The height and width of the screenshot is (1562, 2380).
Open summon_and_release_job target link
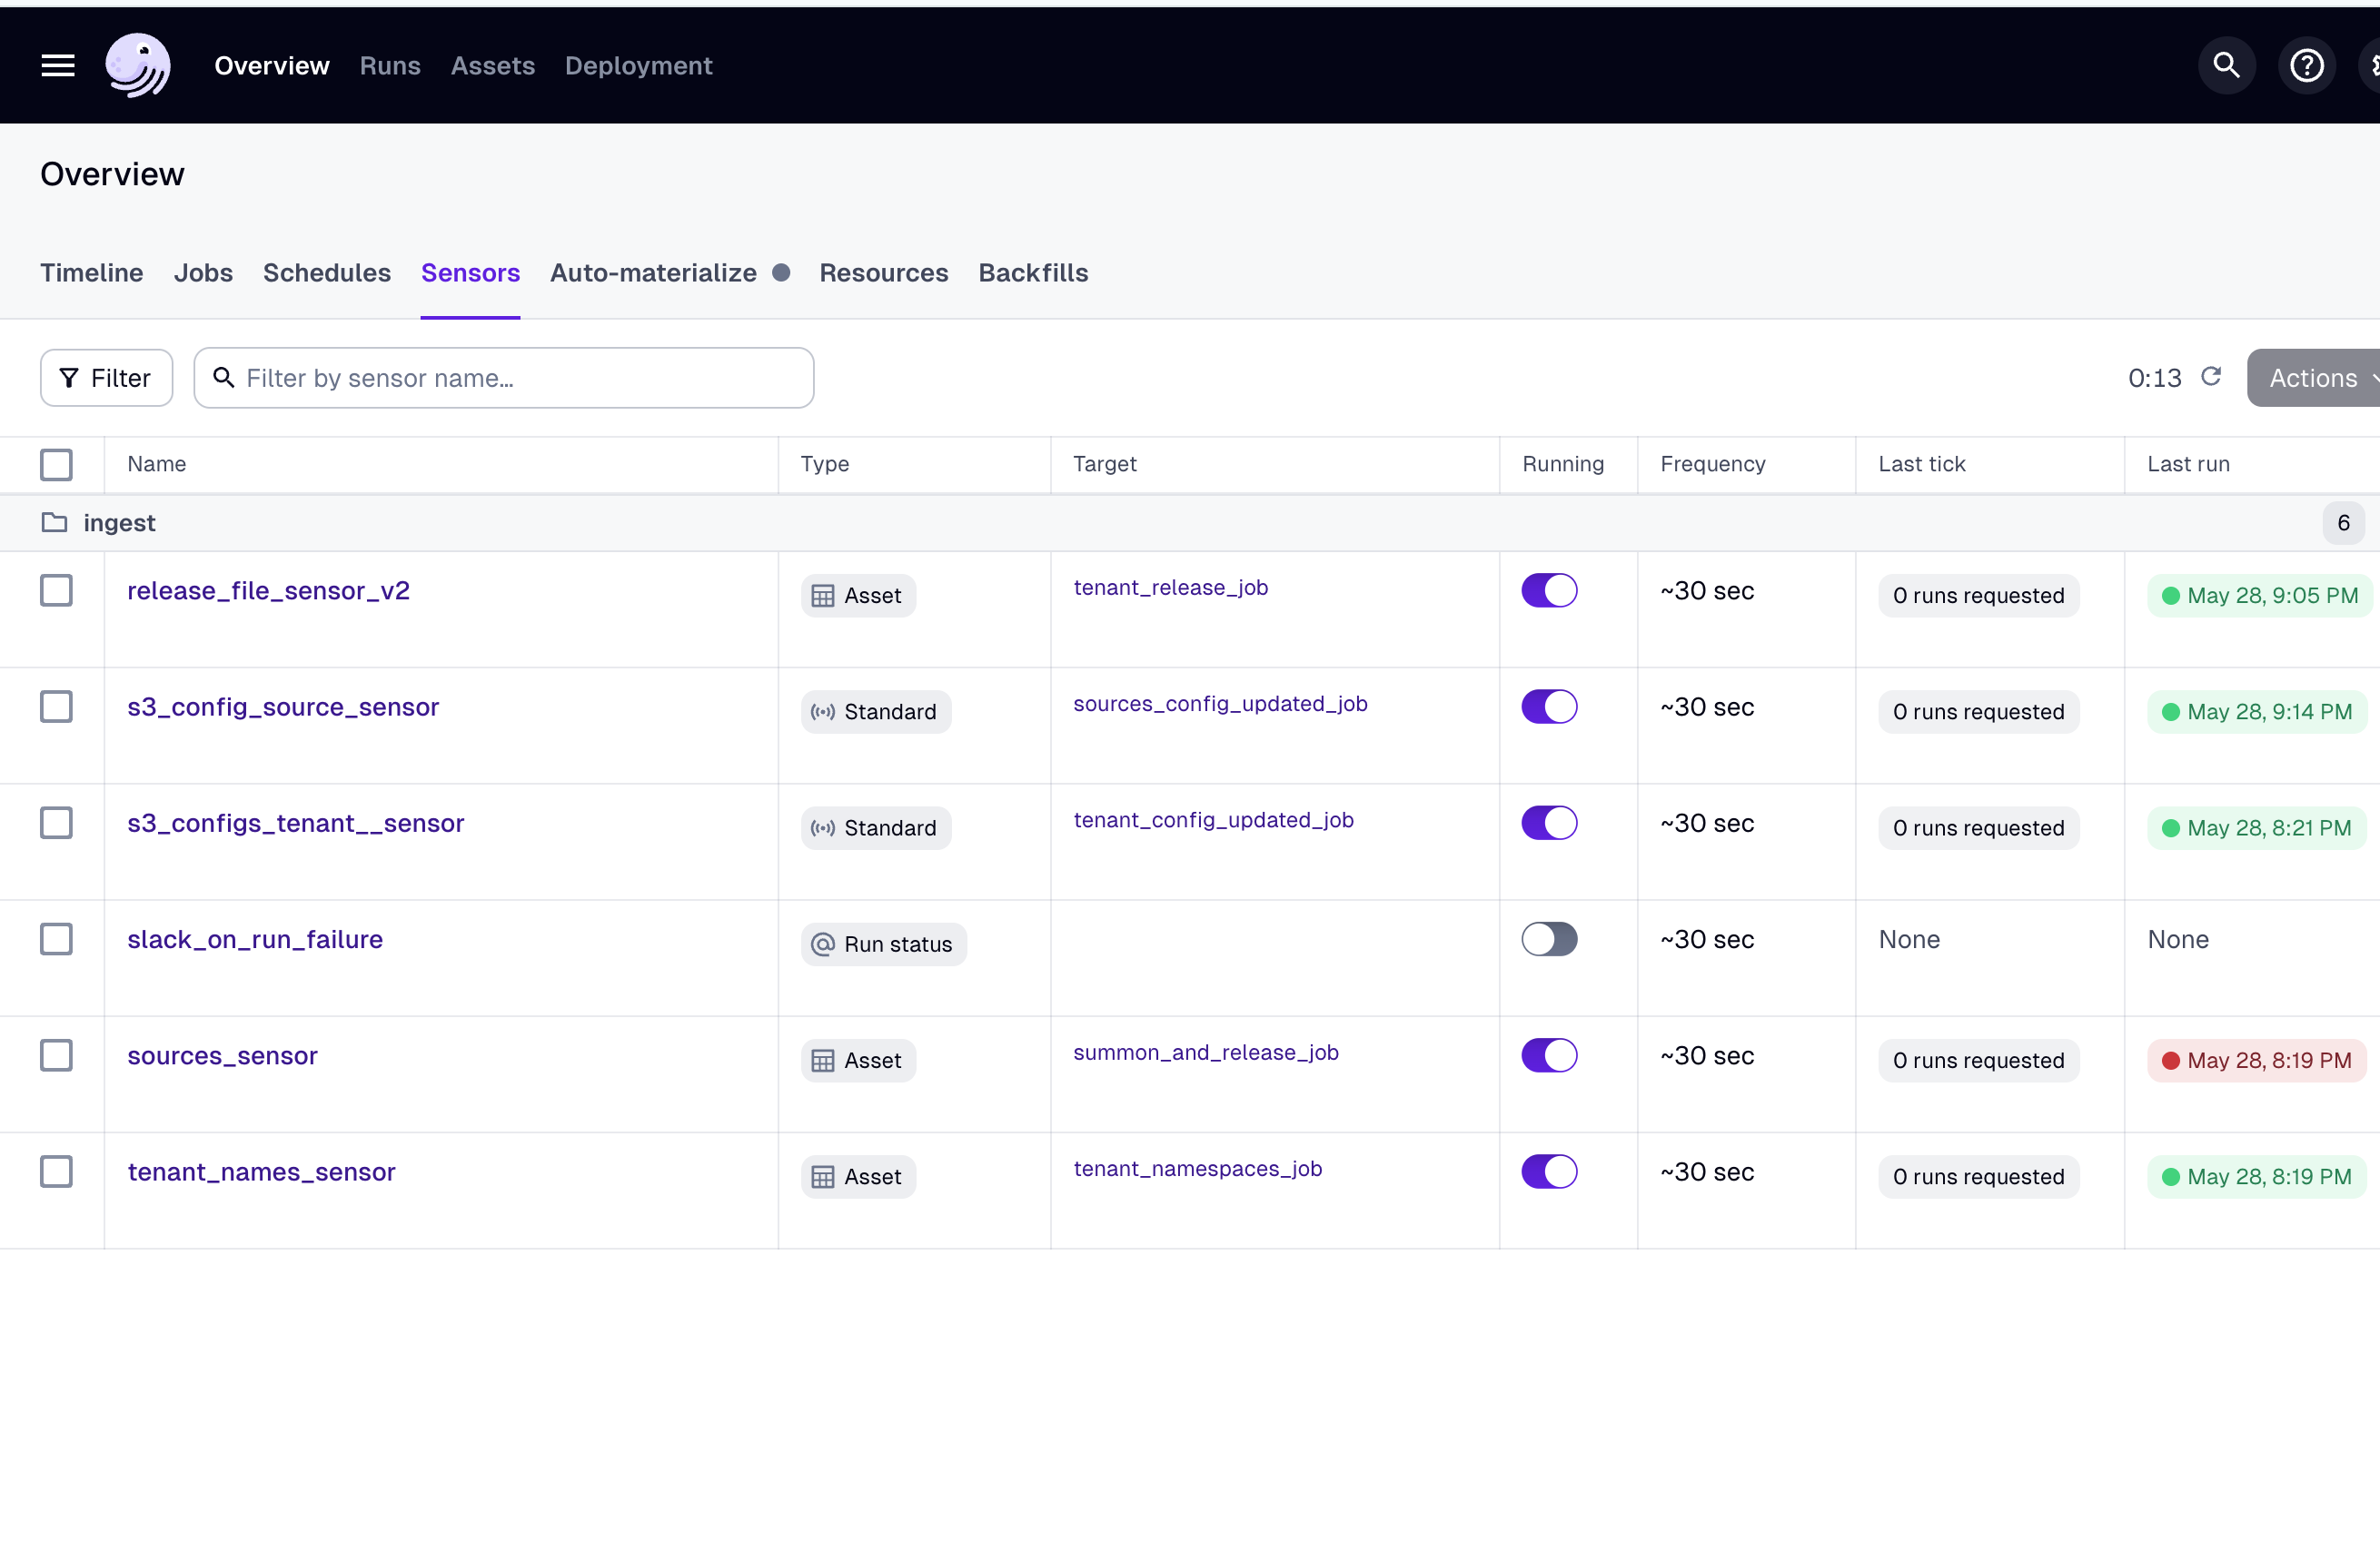coord(1206,1052)
